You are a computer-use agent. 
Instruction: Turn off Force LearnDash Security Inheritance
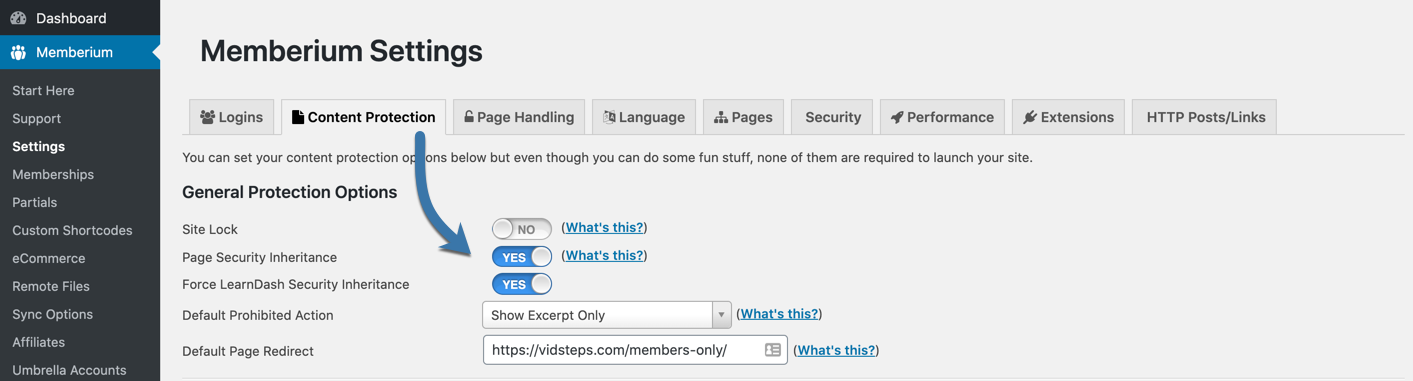pyautogui.click(x=522, y=284)
